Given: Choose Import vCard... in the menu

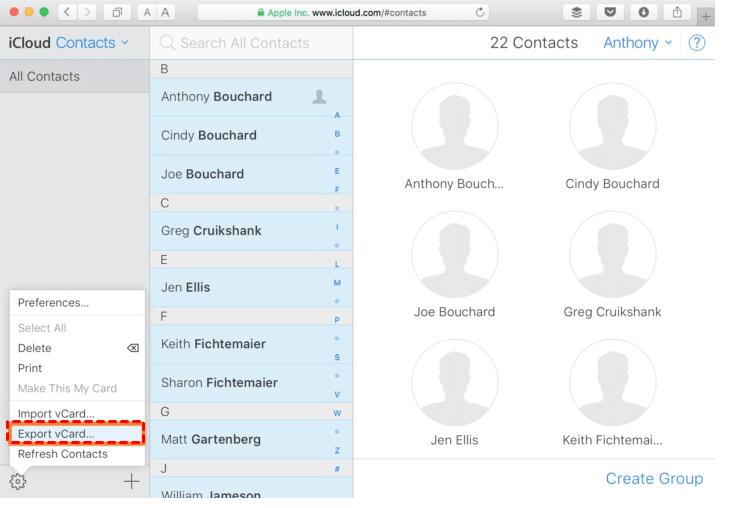Looking at the screenshot, I should 77,413.
